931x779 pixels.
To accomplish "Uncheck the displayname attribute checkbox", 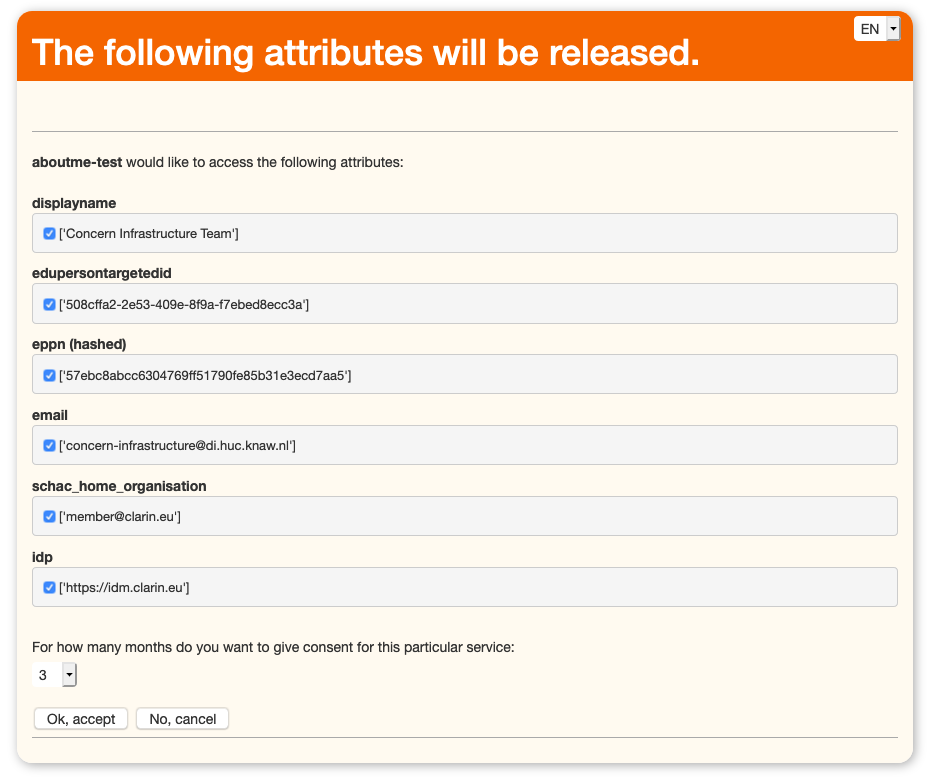I will pyautogui.click(x=49, y=234).
